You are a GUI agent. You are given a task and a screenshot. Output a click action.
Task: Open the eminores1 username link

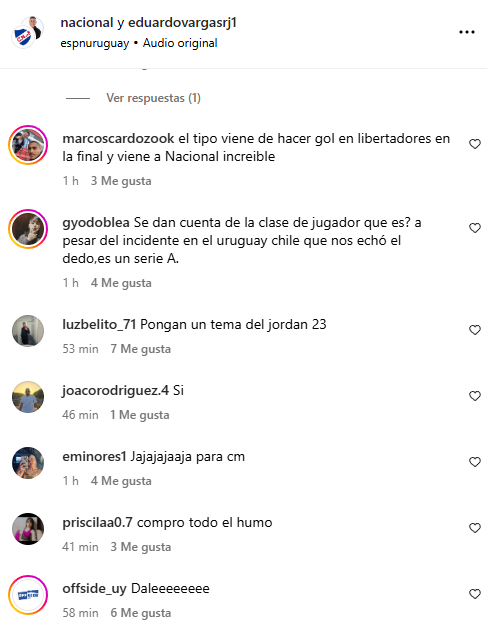tap(95, 457)
